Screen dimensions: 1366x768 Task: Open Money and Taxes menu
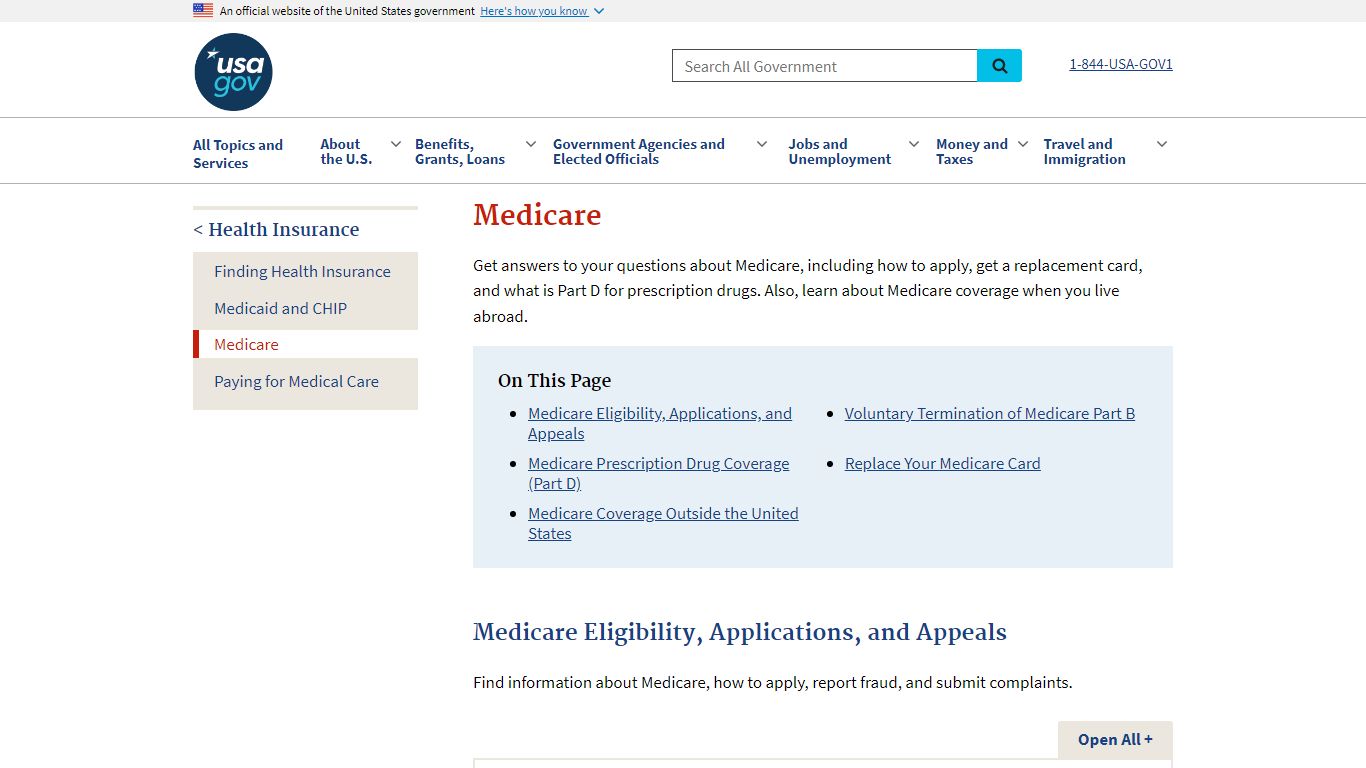point(971,152)
